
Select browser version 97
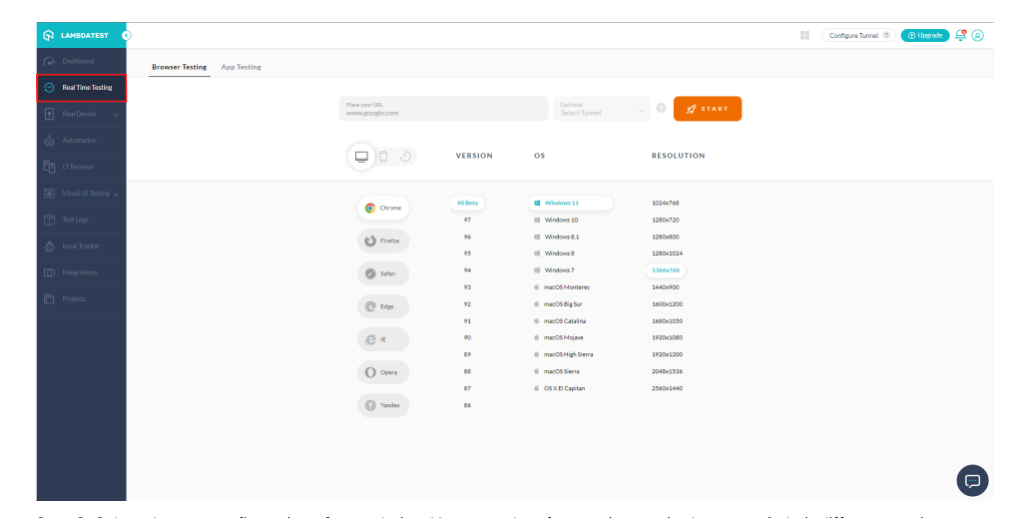coord(467,220)
